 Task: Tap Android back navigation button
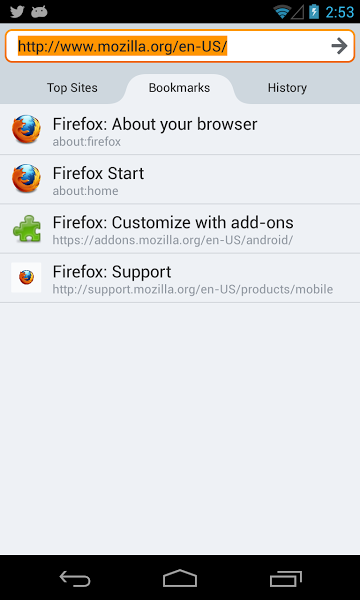(75, 579)
